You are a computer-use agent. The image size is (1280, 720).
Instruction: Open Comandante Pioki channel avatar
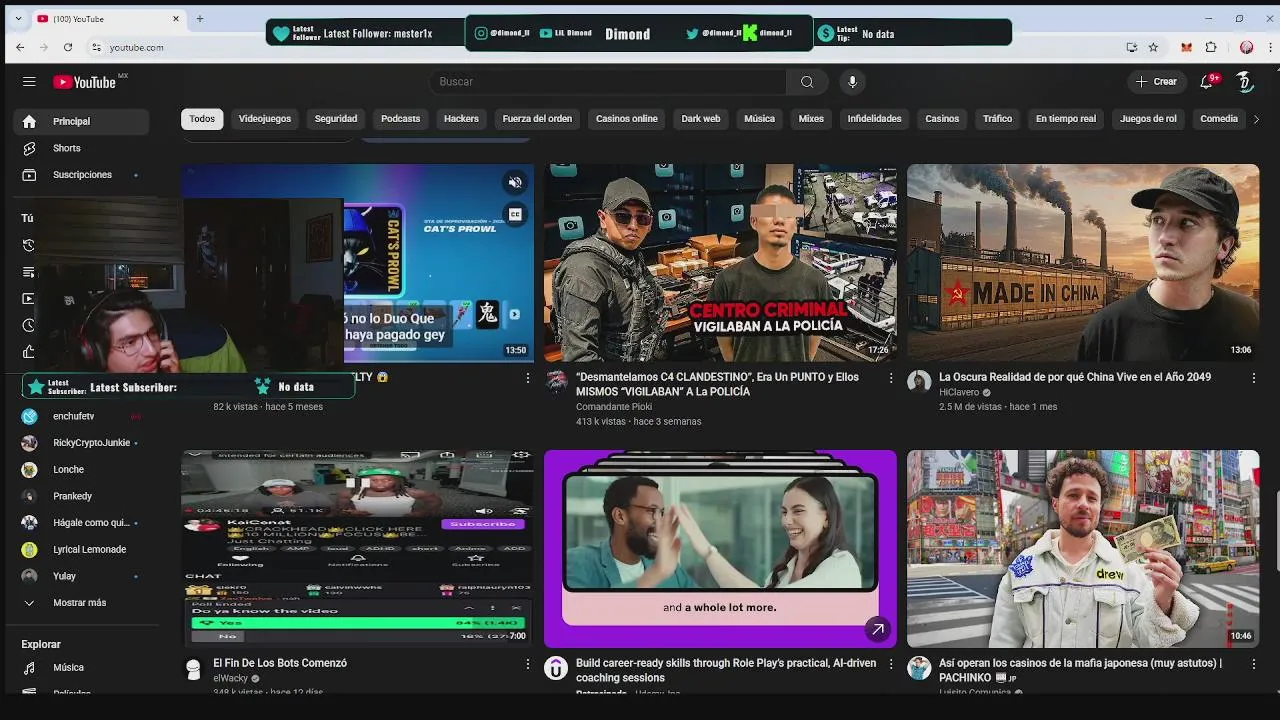[556, 382]
